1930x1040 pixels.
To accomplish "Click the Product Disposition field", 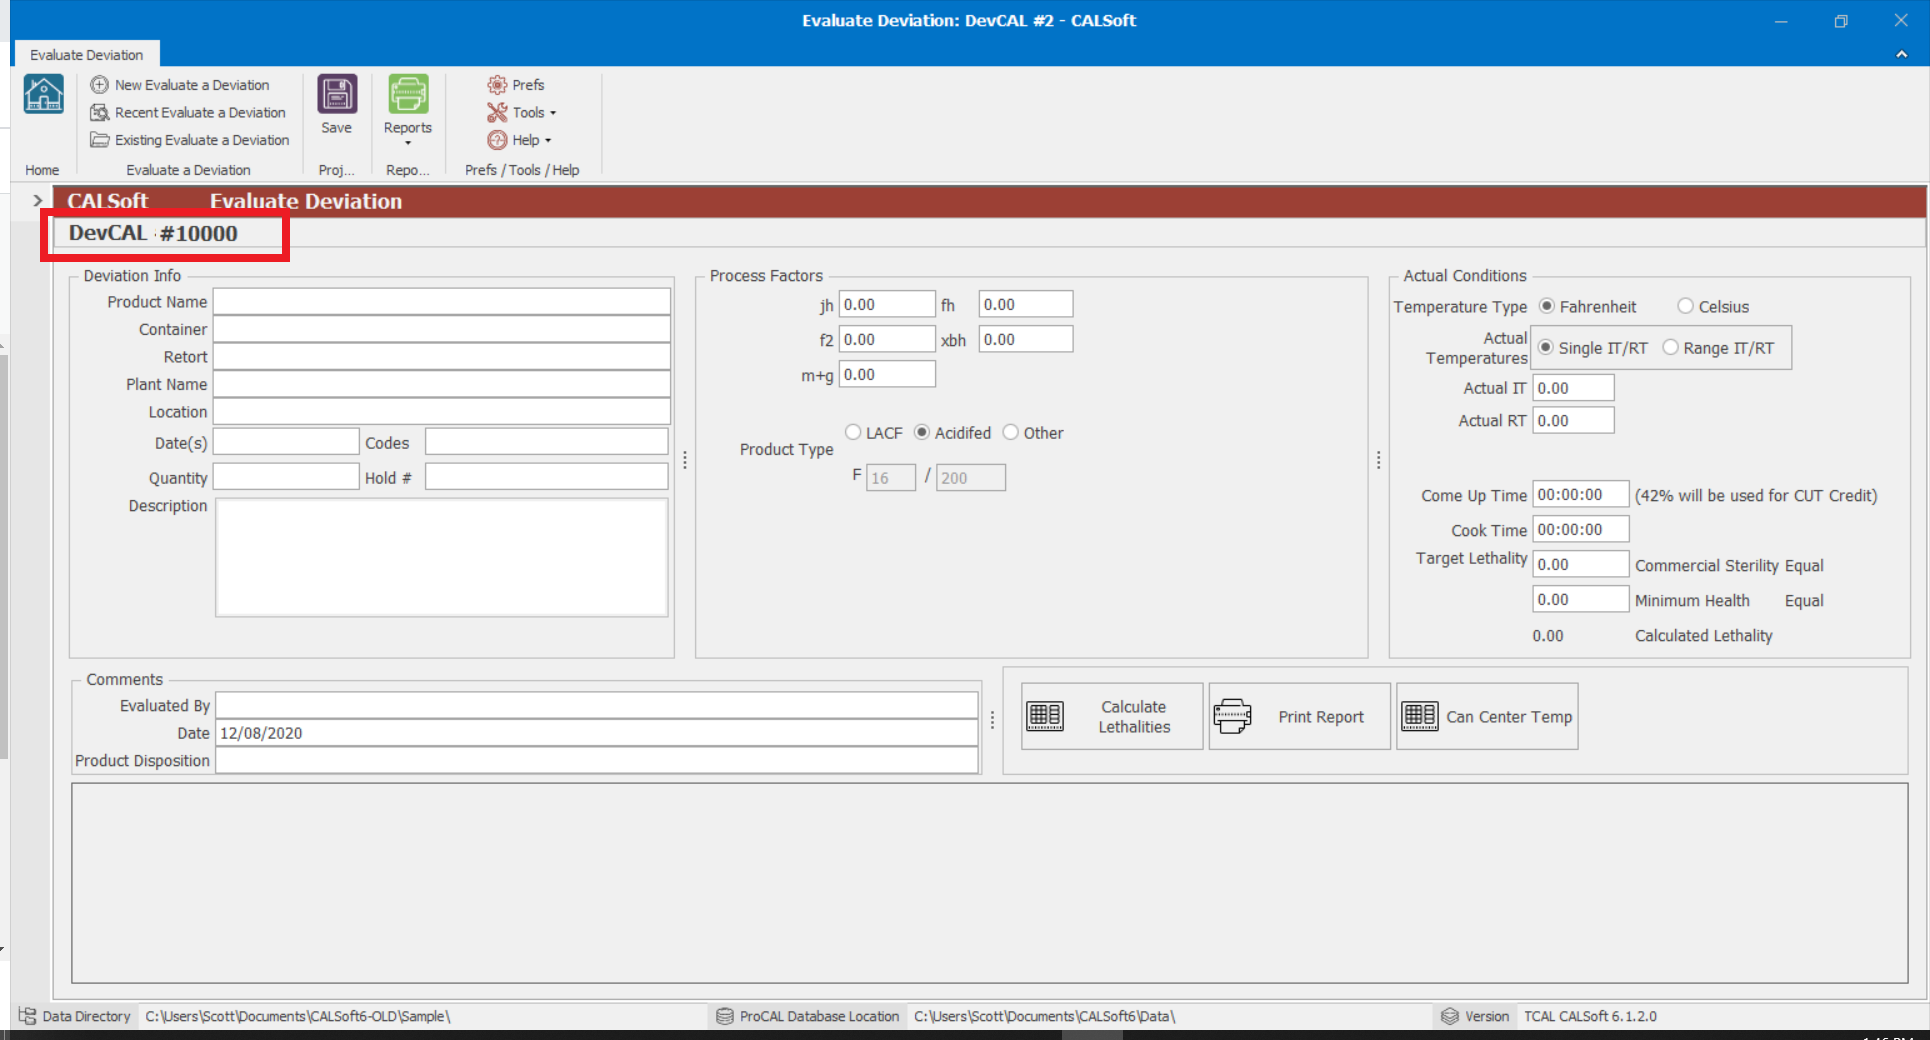I will [597, 760].
